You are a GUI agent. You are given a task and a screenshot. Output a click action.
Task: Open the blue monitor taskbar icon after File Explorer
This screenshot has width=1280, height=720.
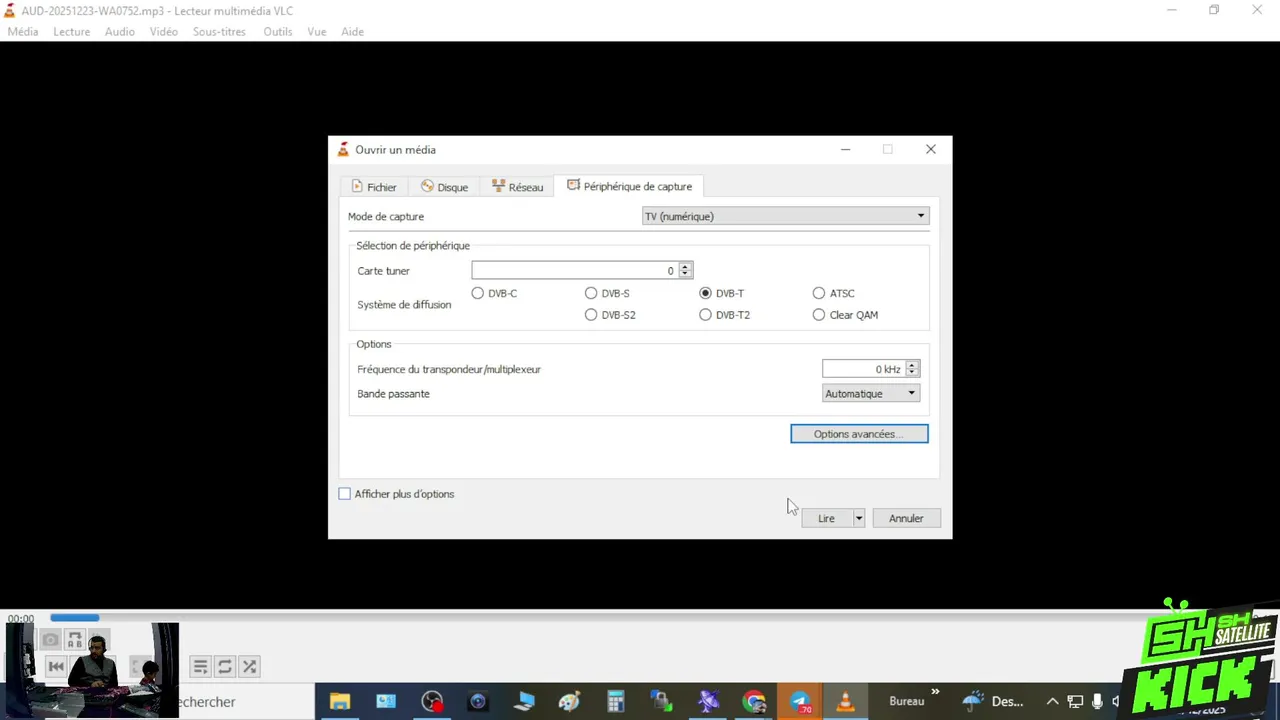386,702
